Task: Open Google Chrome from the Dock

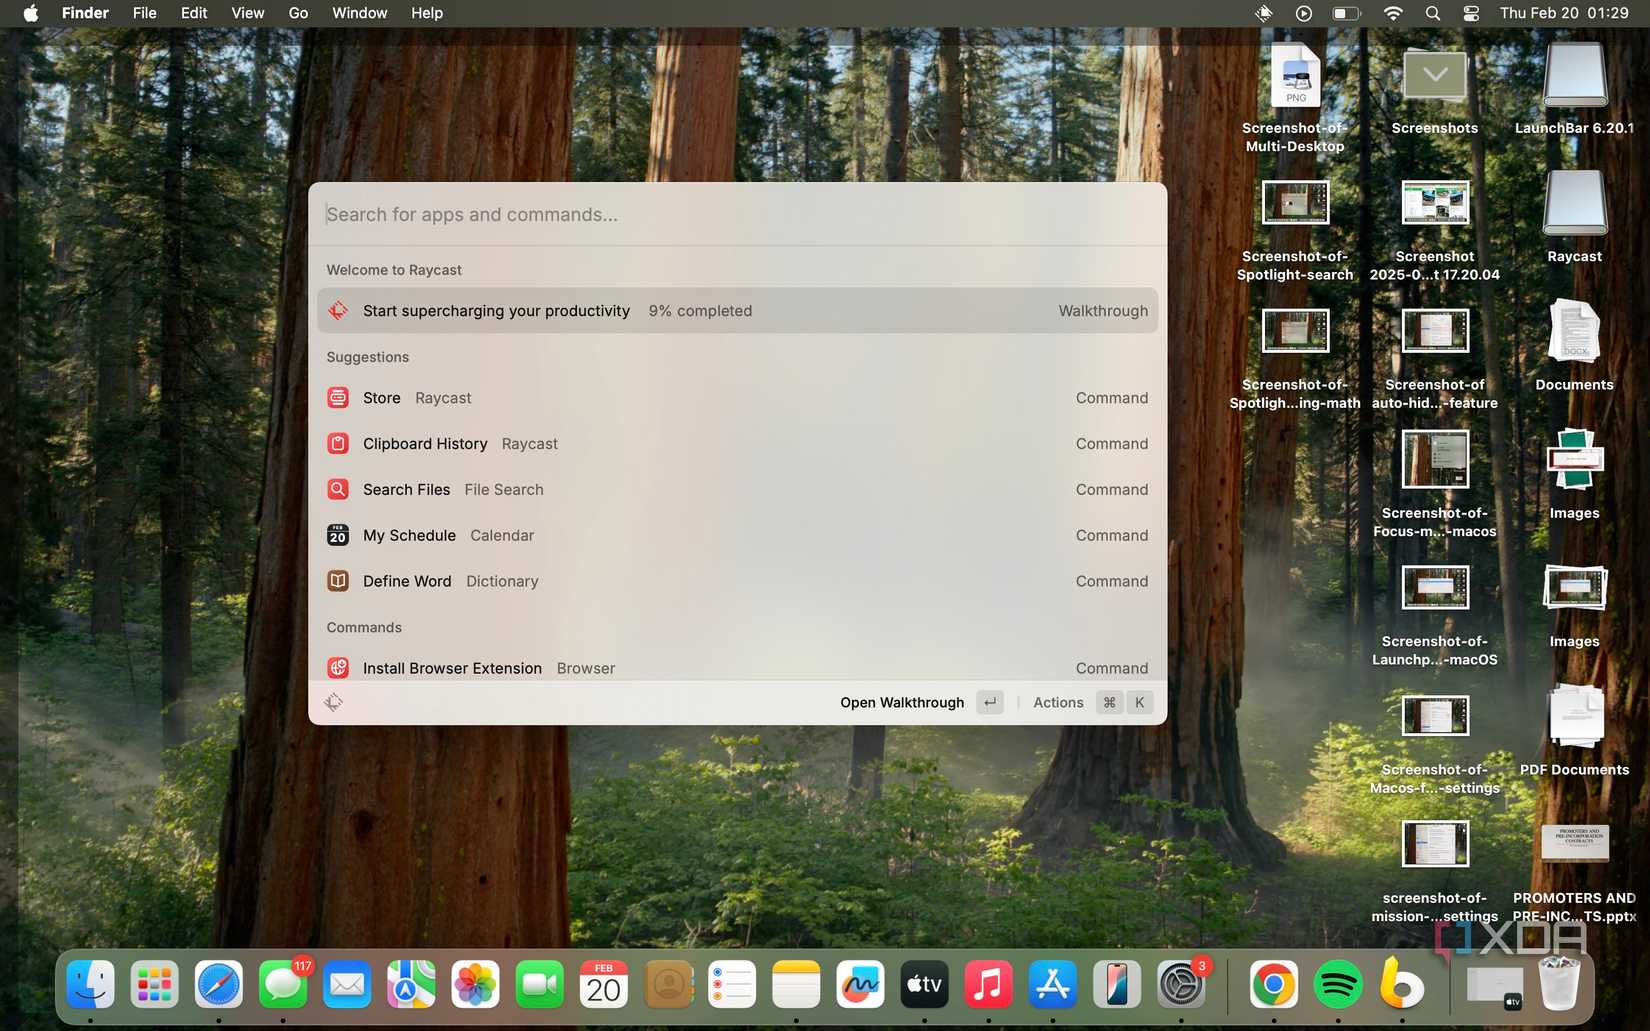Action: tap(1273, 985)
